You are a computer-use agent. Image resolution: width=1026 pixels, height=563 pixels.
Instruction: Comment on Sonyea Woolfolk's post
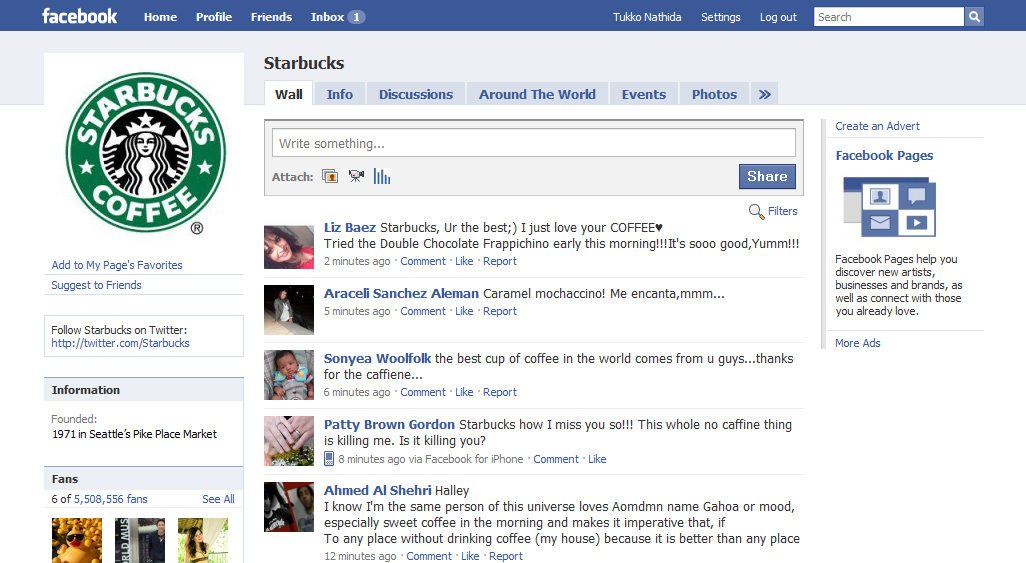click(x=423, y=392)
